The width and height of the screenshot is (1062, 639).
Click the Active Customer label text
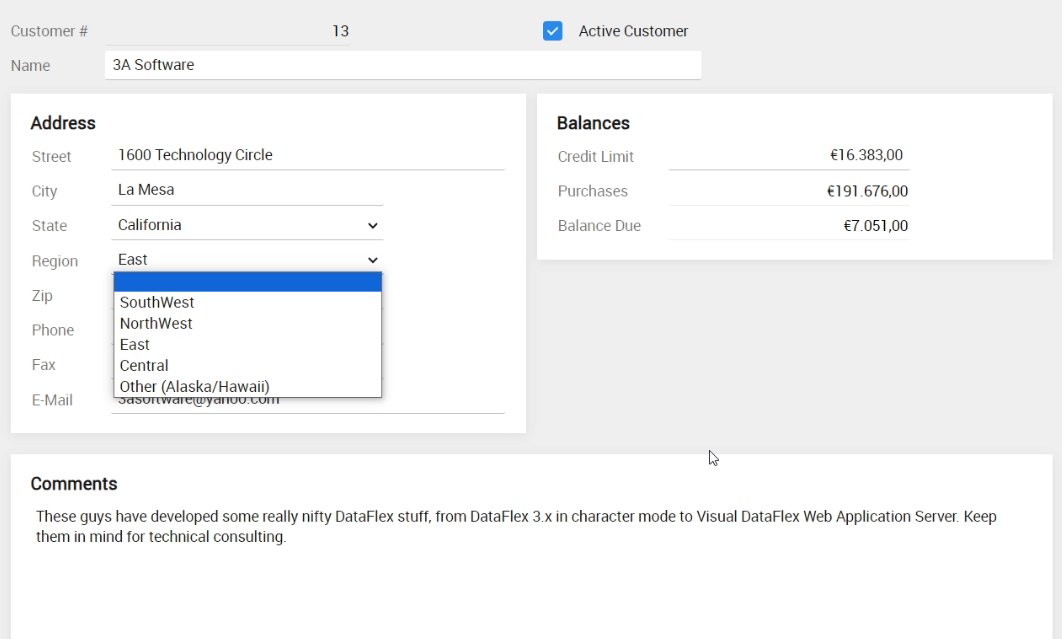pyautogui.click(x=633, y=31)
